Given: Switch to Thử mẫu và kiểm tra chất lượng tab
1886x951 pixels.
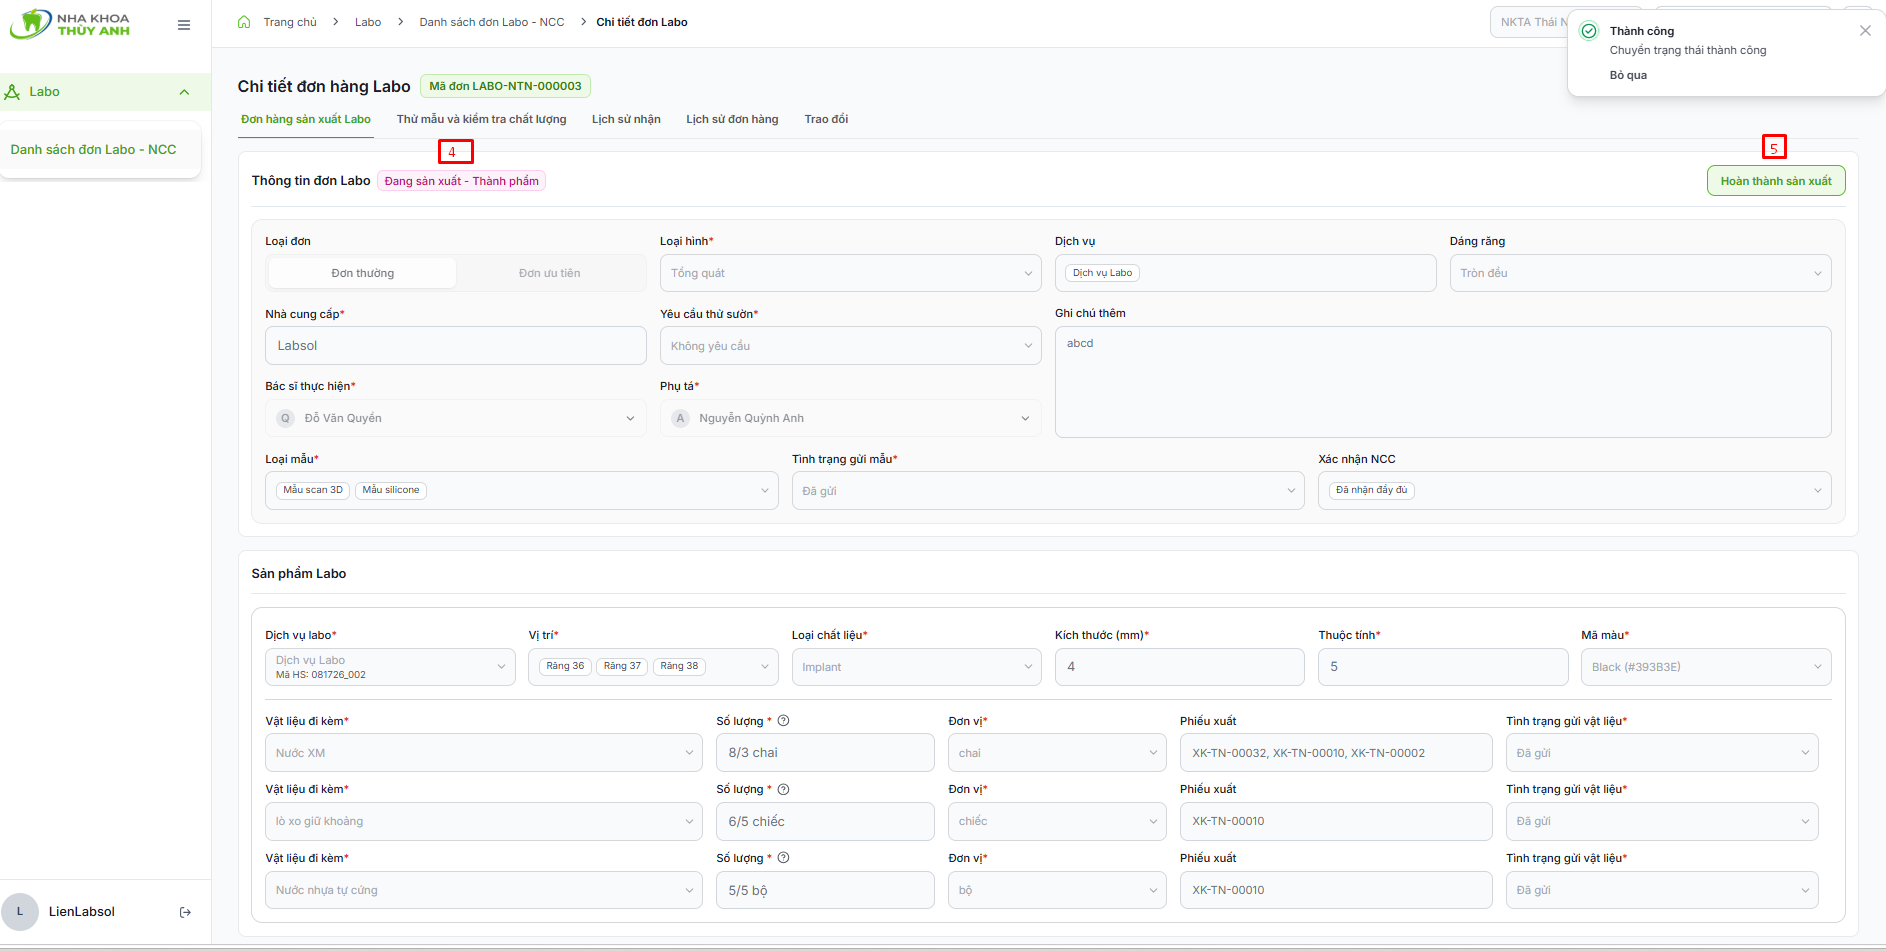Looking at the screenshot, I should [481, 119].
